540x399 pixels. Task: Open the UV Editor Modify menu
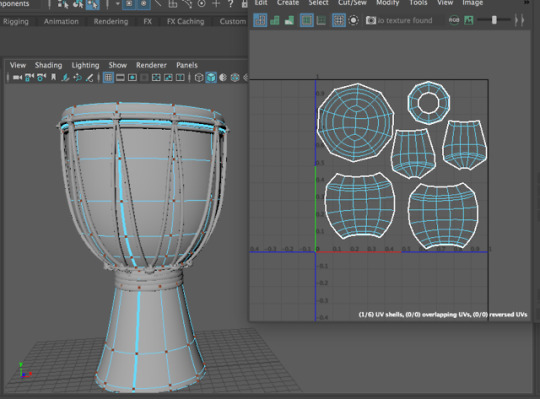point(388,3)
